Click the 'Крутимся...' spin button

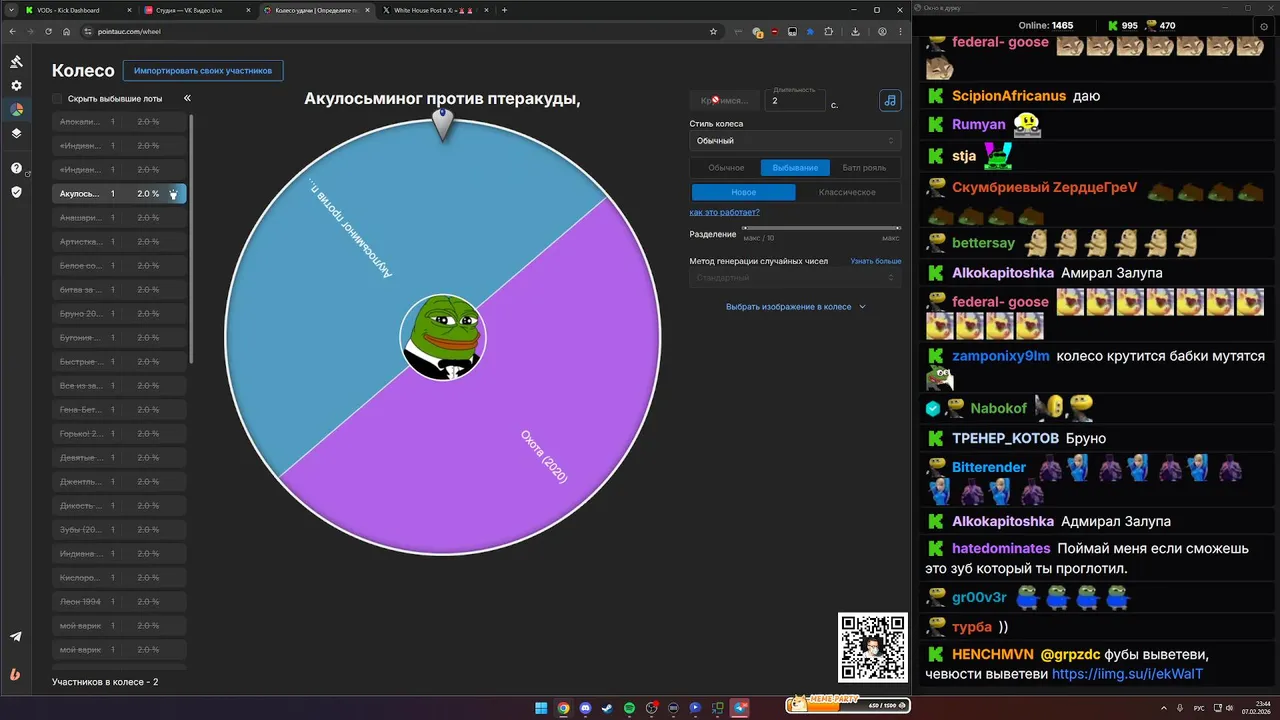coord(725,101)
